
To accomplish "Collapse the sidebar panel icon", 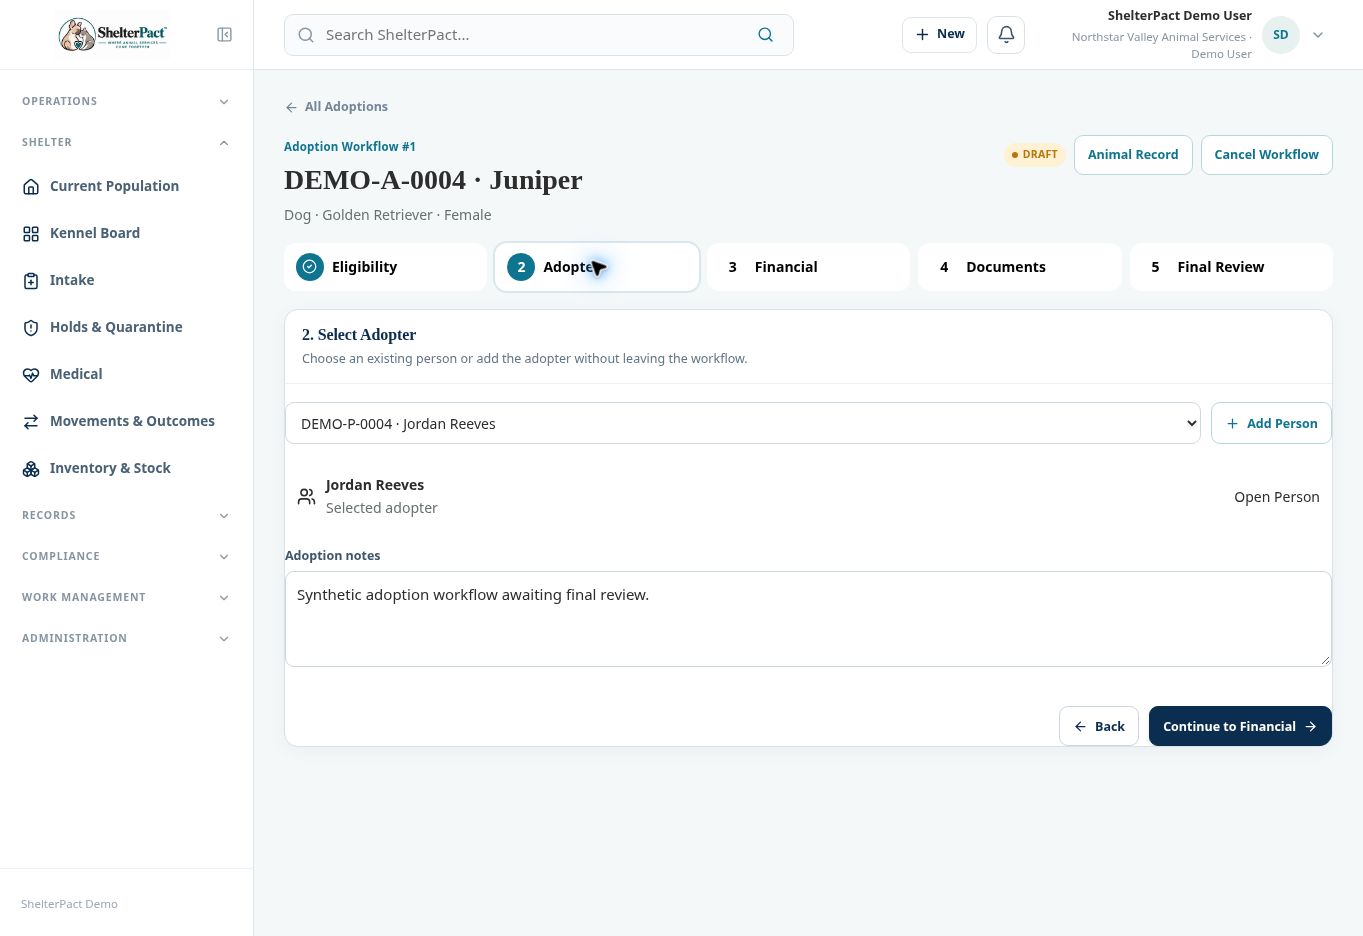I will click(225, 35).
